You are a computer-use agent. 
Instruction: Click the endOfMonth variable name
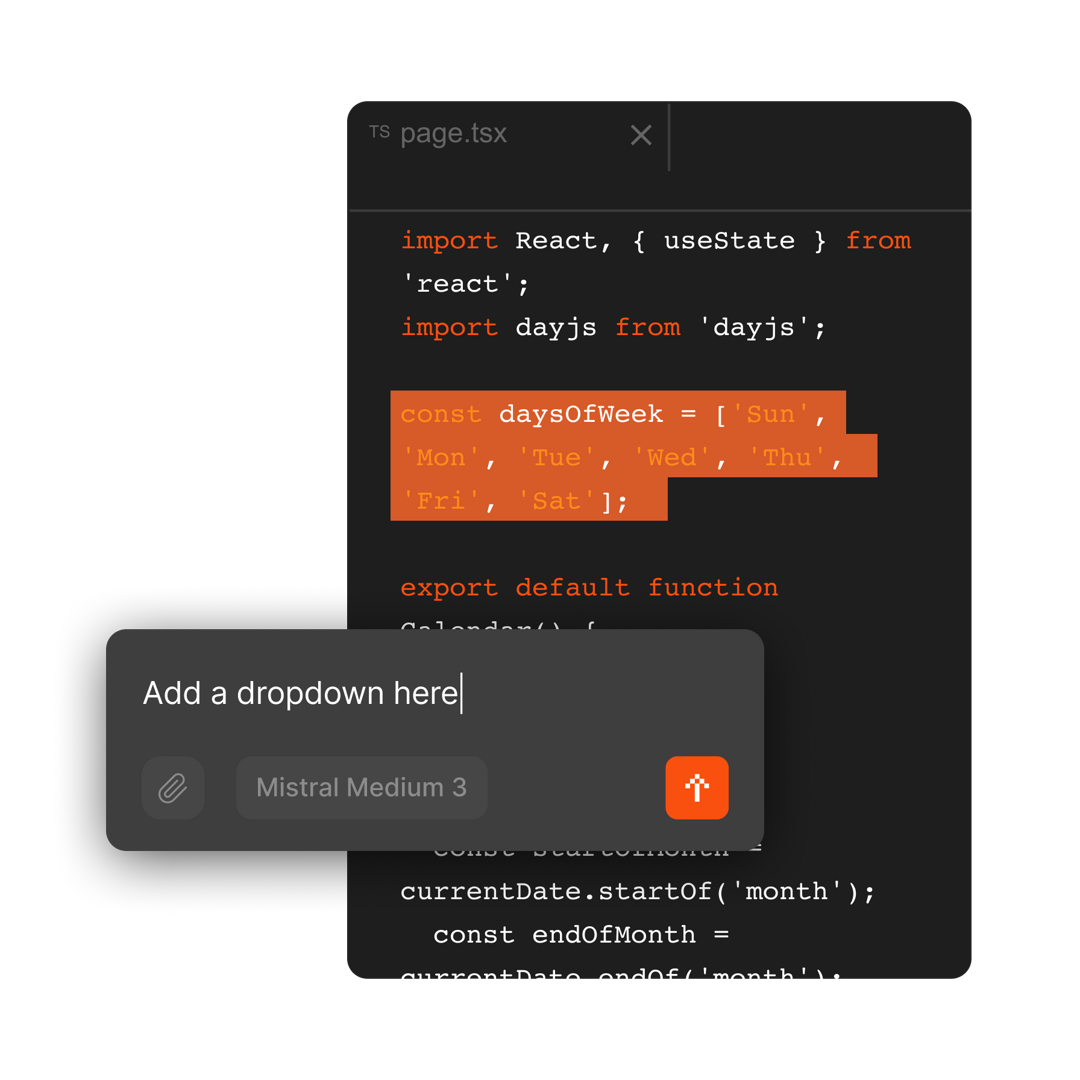coord(613,935)
